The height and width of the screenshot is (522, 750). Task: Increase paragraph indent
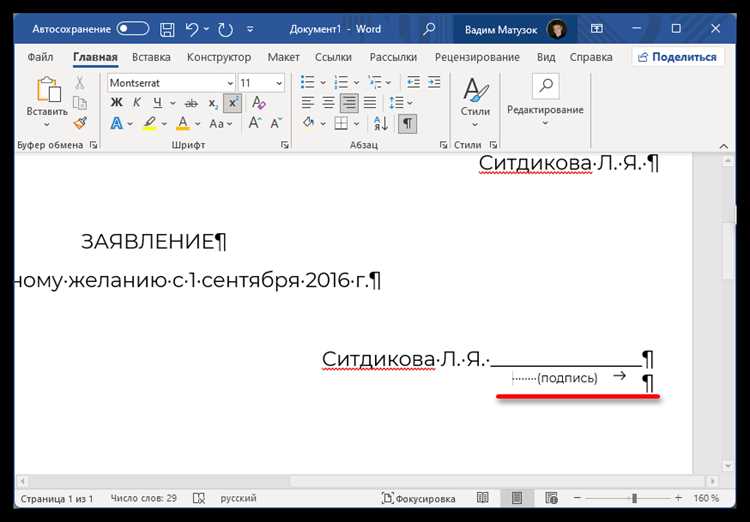pos(434,82)
